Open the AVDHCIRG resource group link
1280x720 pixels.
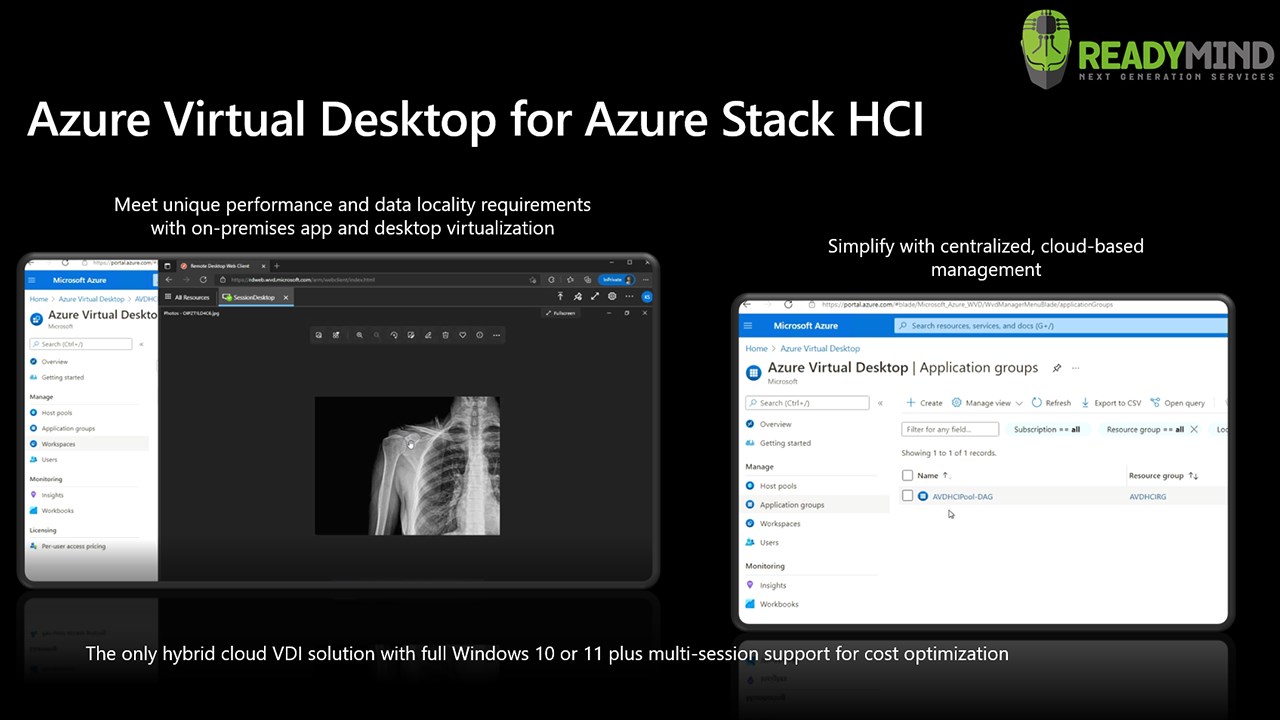[x=1147, y=496]
